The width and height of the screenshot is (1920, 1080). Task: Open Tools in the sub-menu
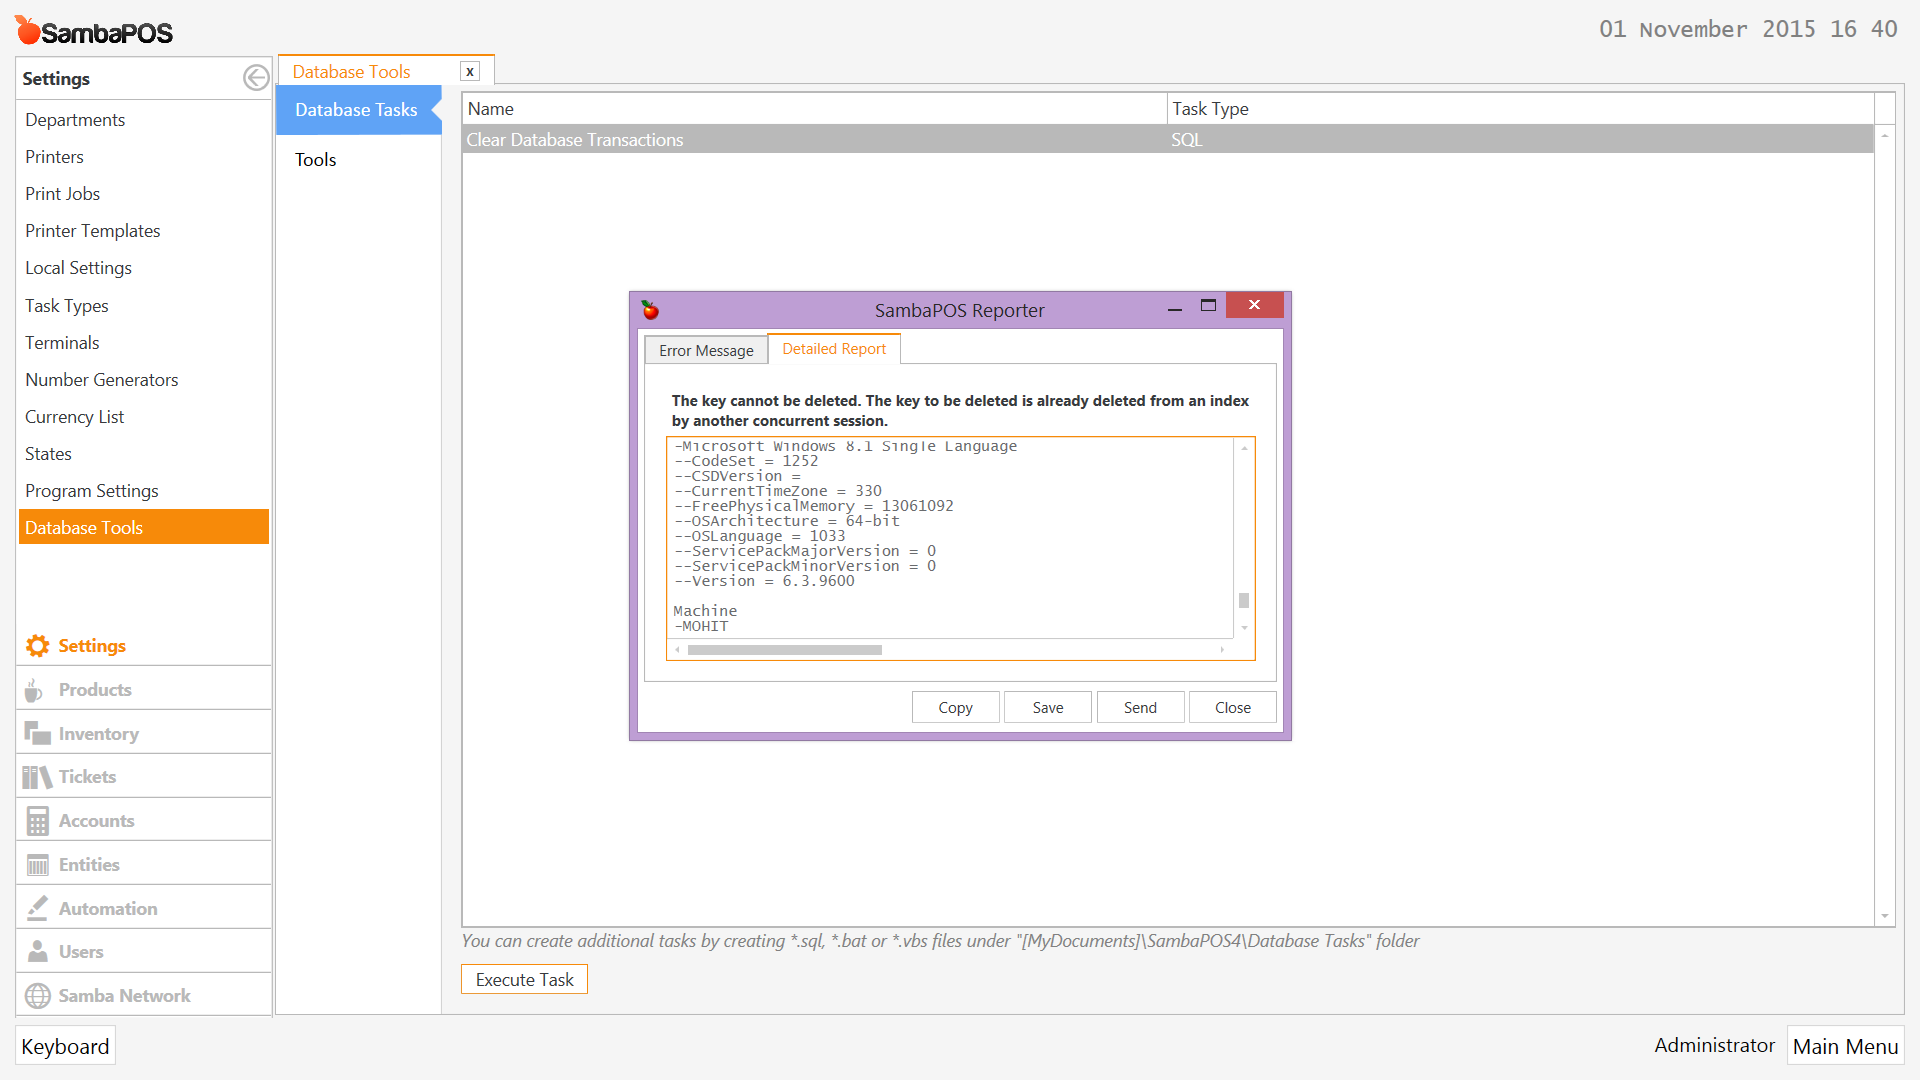pos(315,160)
